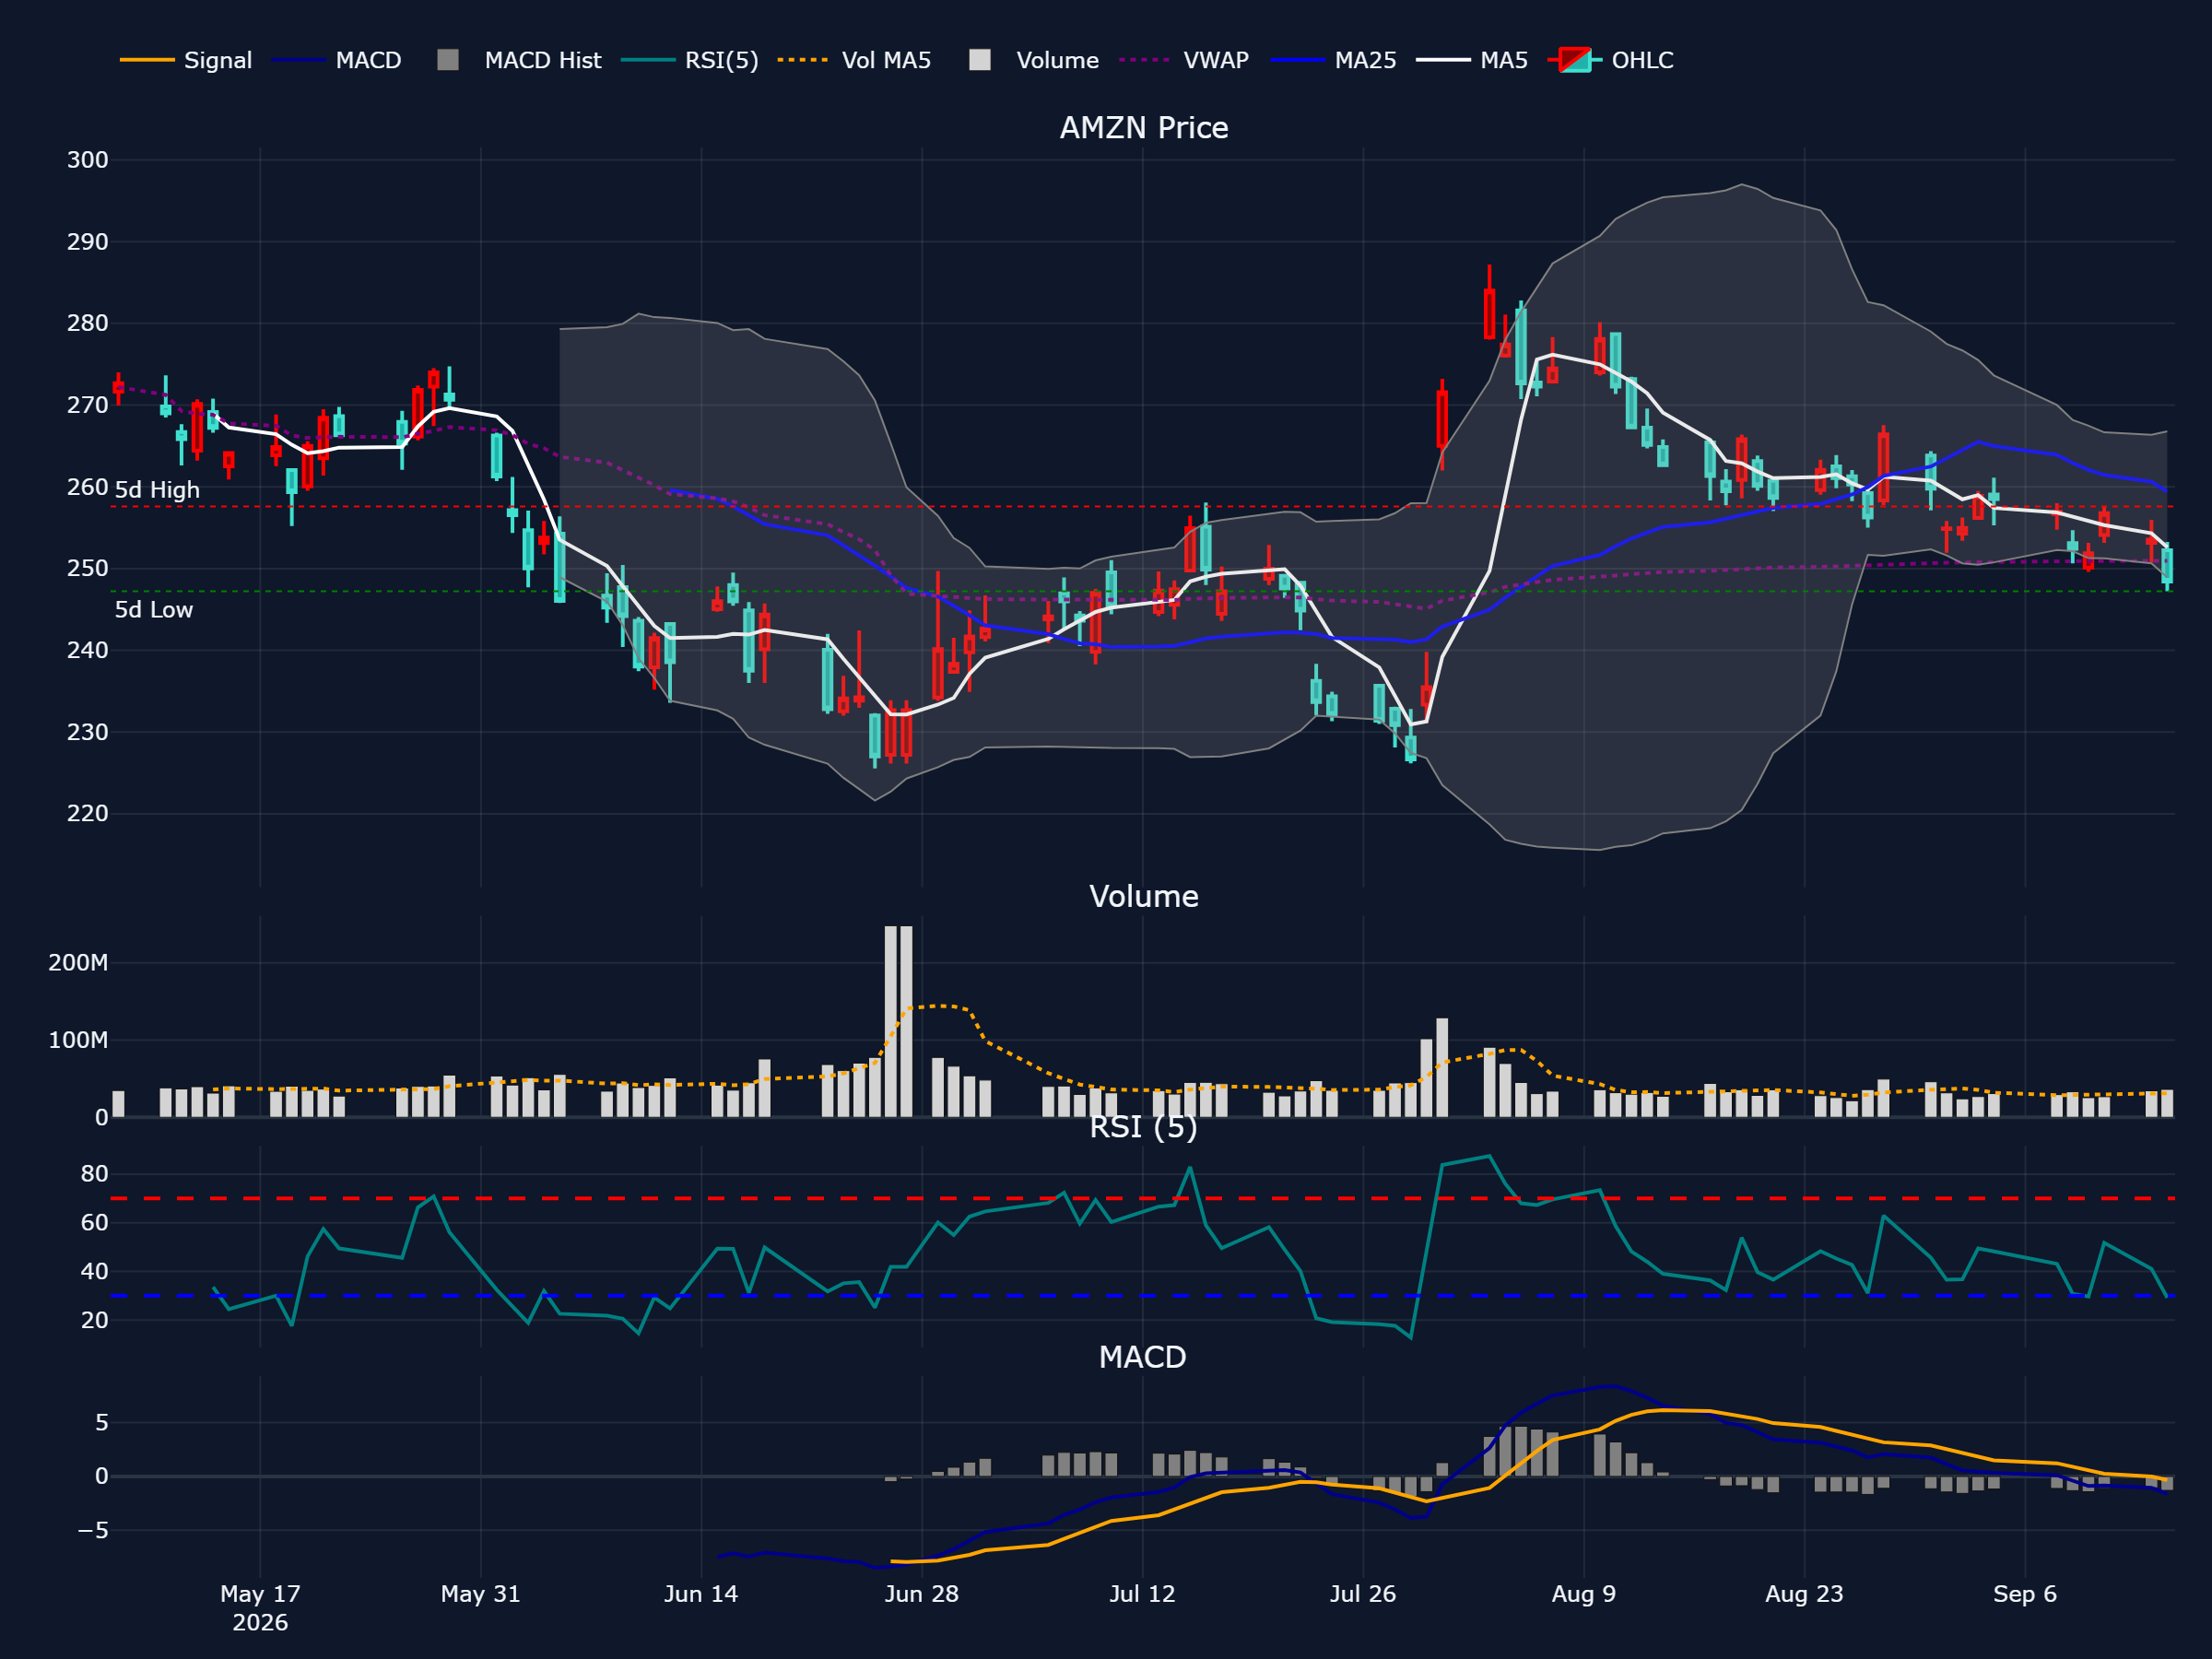Click the May 31 axis label

(x=481, y=1594)
